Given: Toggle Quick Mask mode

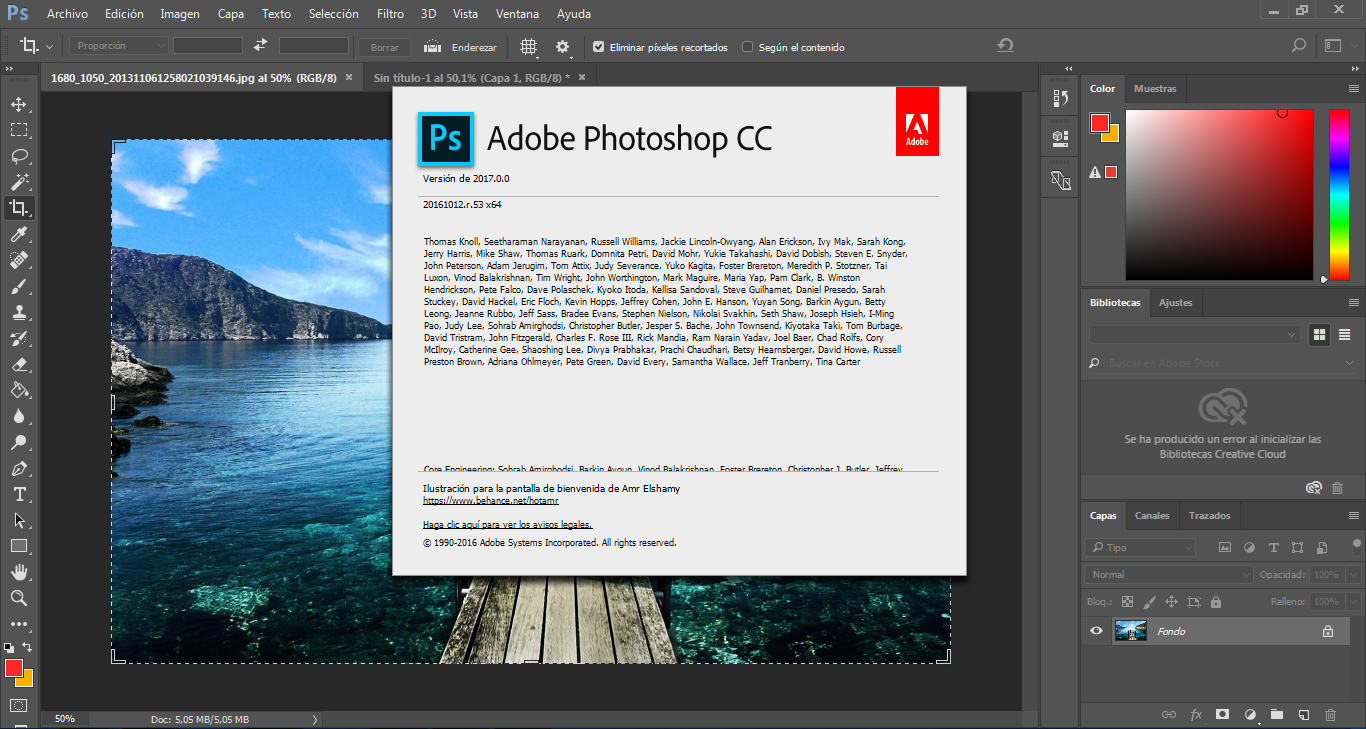Looking at the screenshot, I should (x=18, y=706).
